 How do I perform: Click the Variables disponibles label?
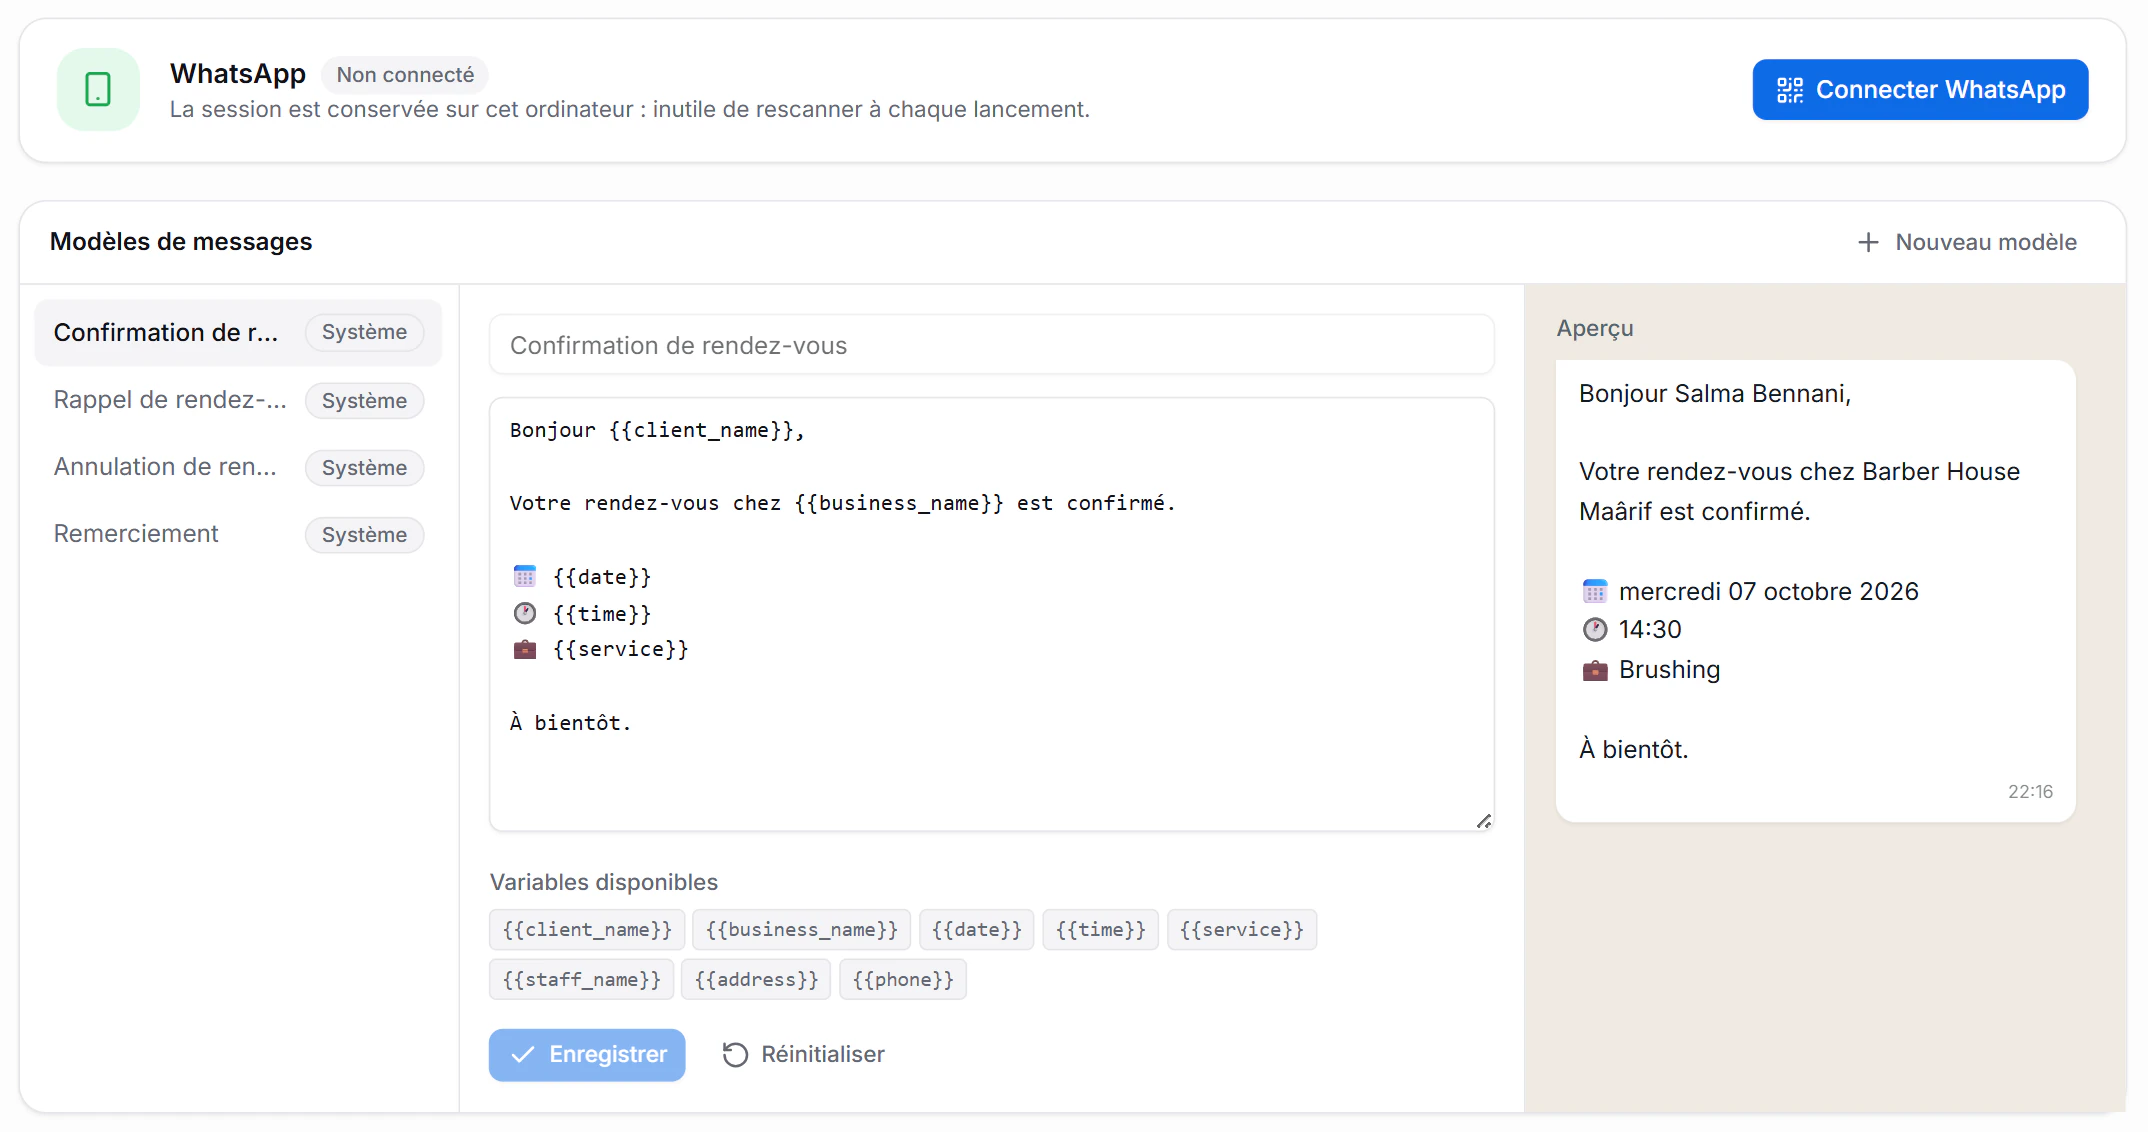pos(604,882)
